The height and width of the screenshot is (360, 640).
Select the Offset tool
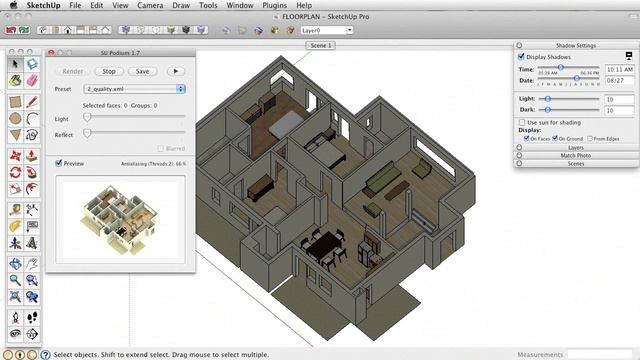point(32,189)
